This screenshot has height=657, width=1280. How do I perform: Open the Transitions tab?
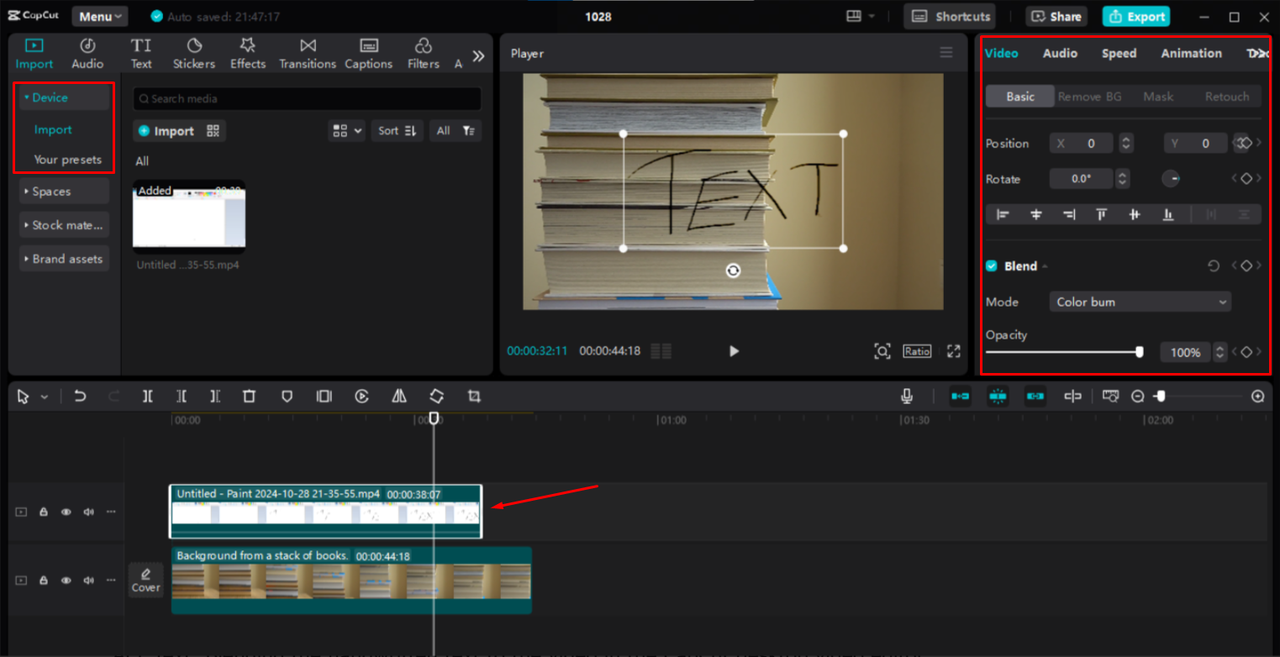click(x=308, y=53)
